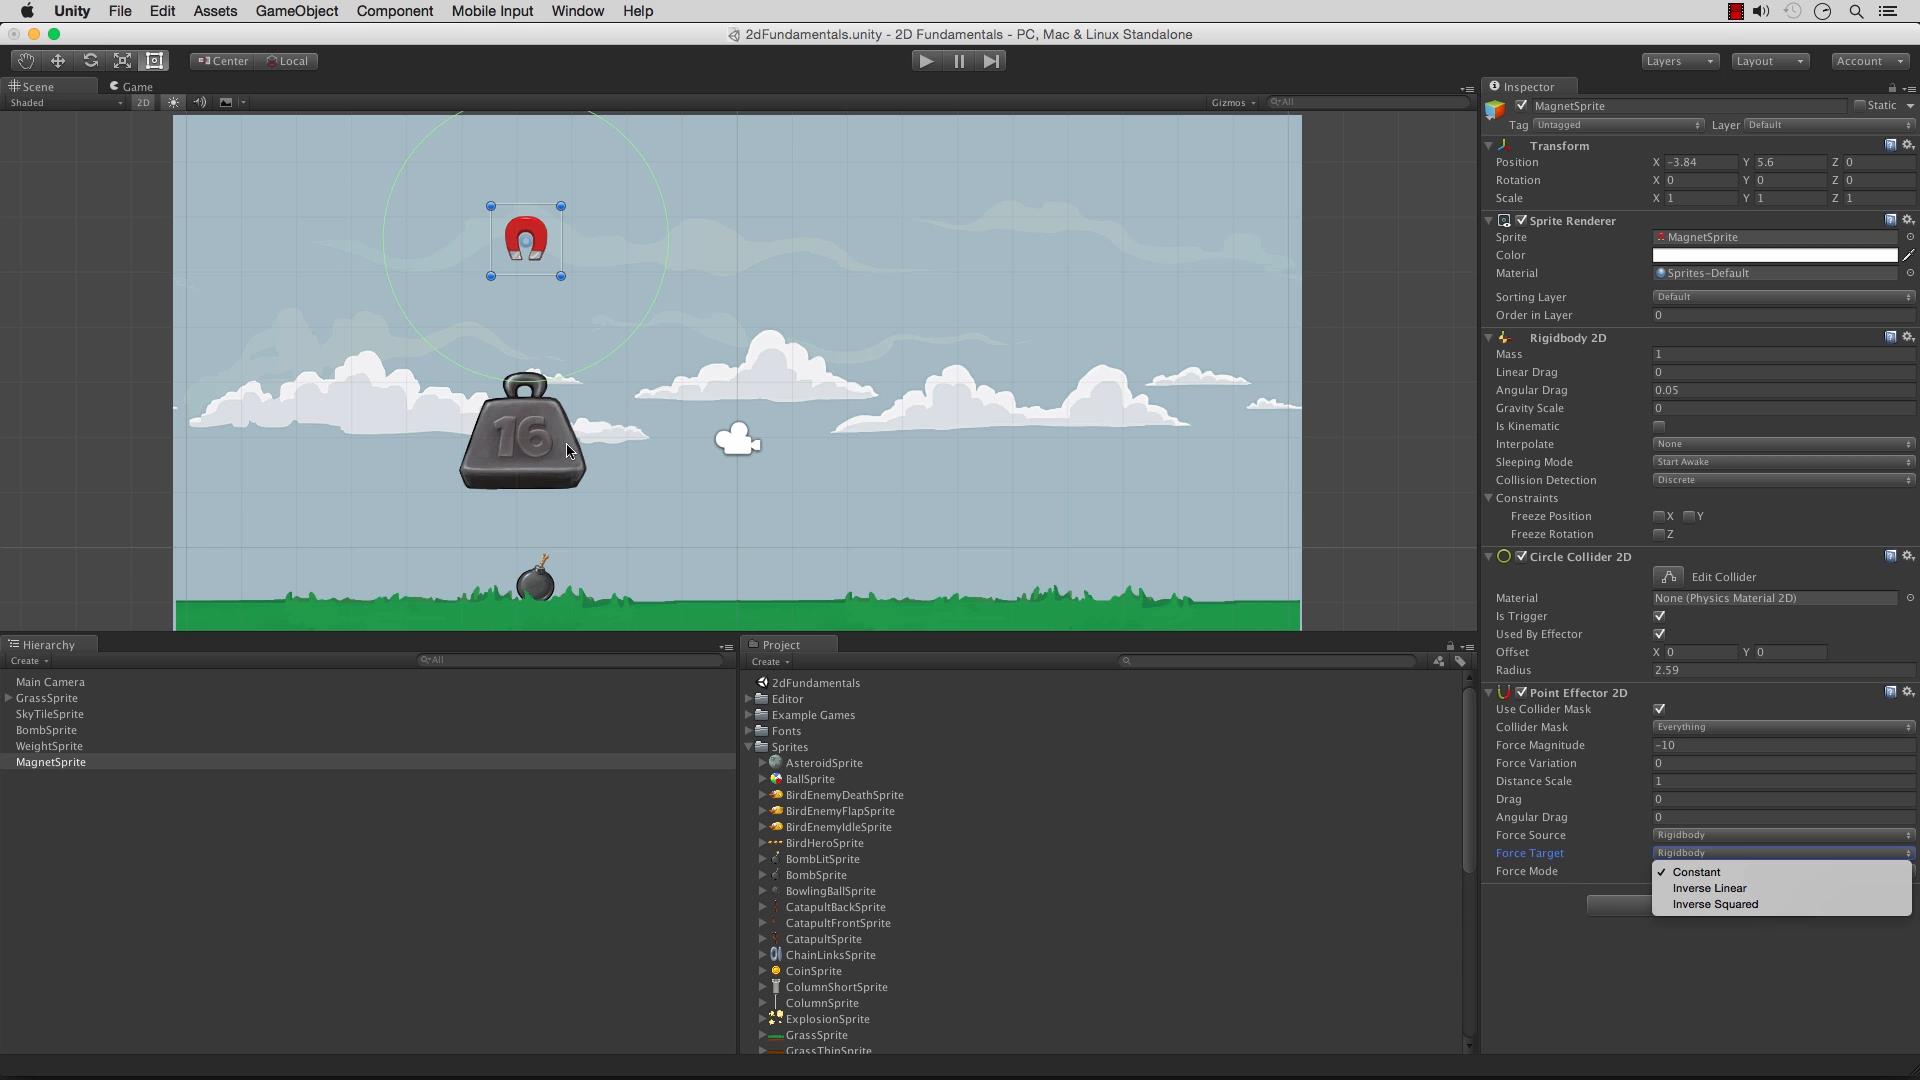Open macOS Spotlight search
The height and width of the screenshot is (1080, 1920).
pos(1856,11)
